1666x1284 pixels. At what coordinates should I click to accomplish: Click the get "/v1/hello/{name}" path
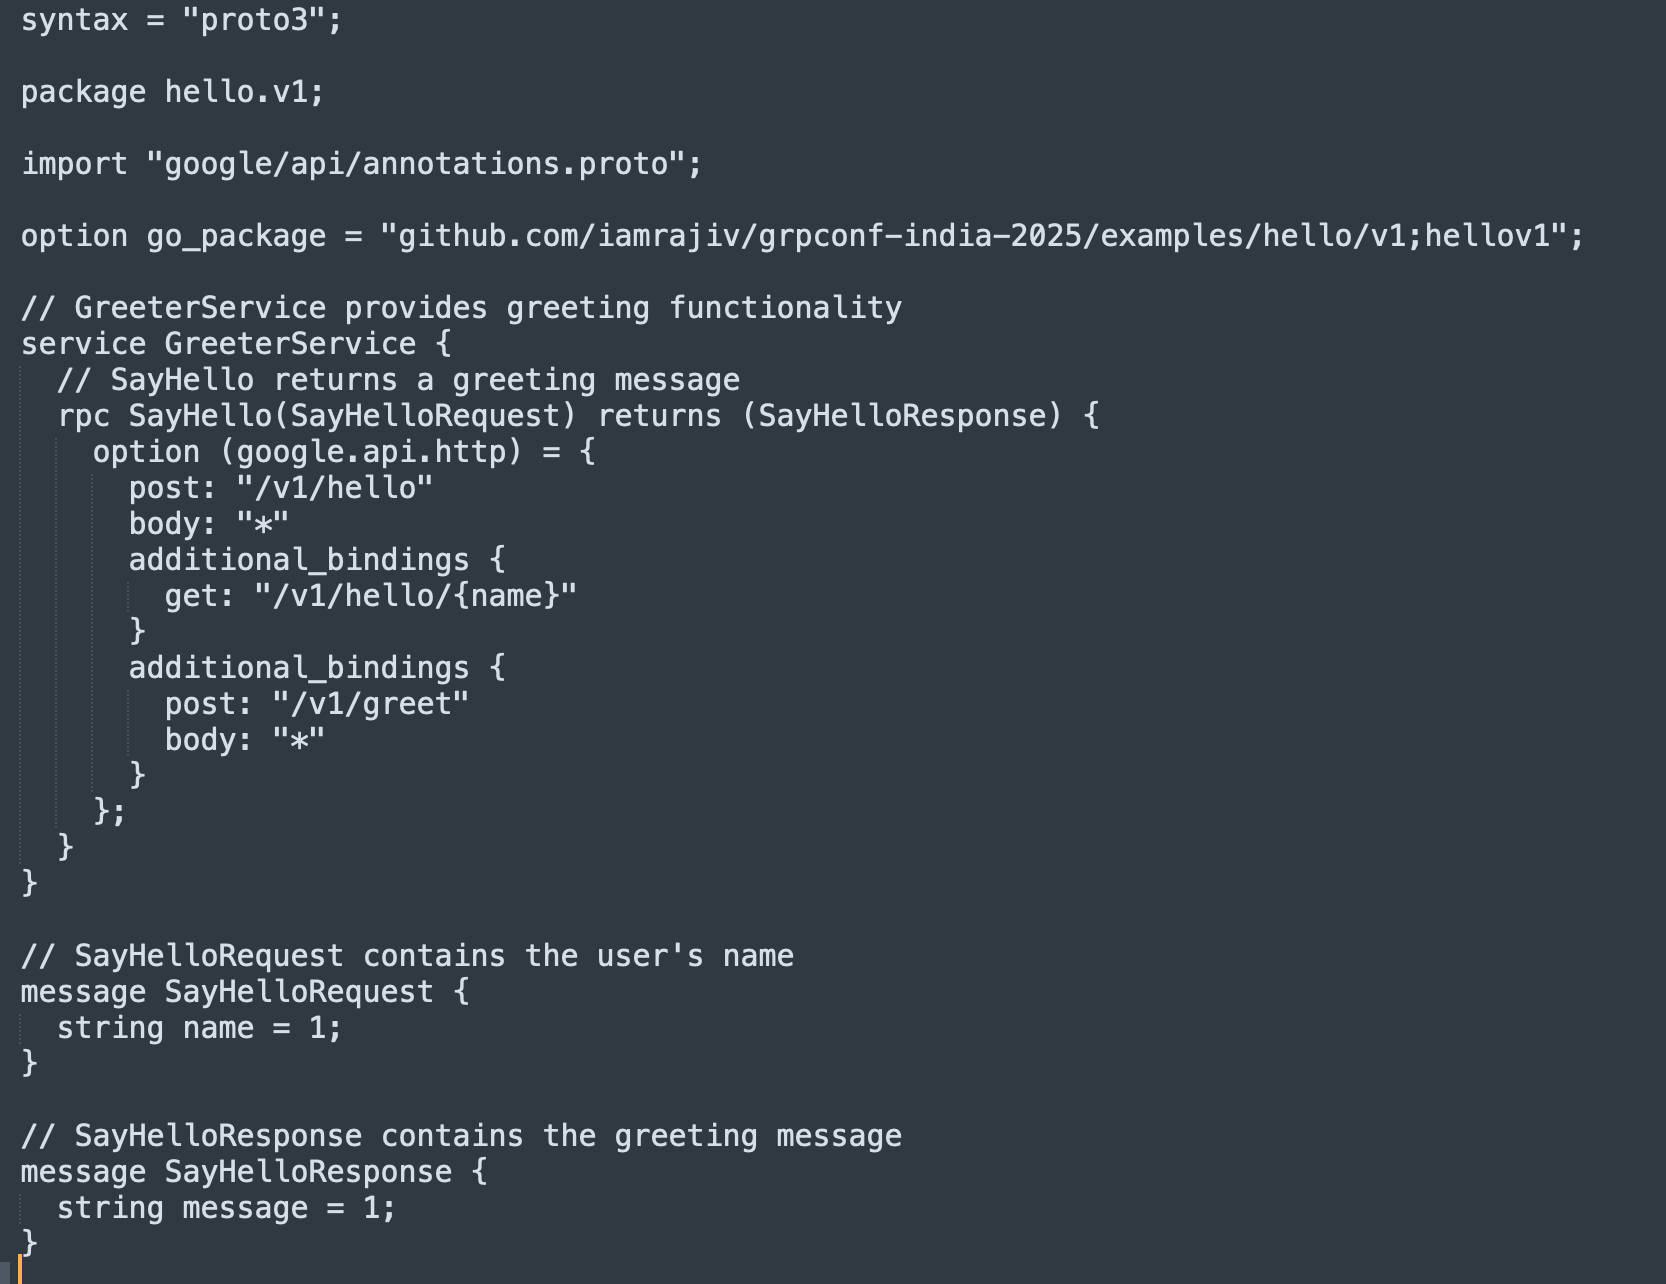415,596
